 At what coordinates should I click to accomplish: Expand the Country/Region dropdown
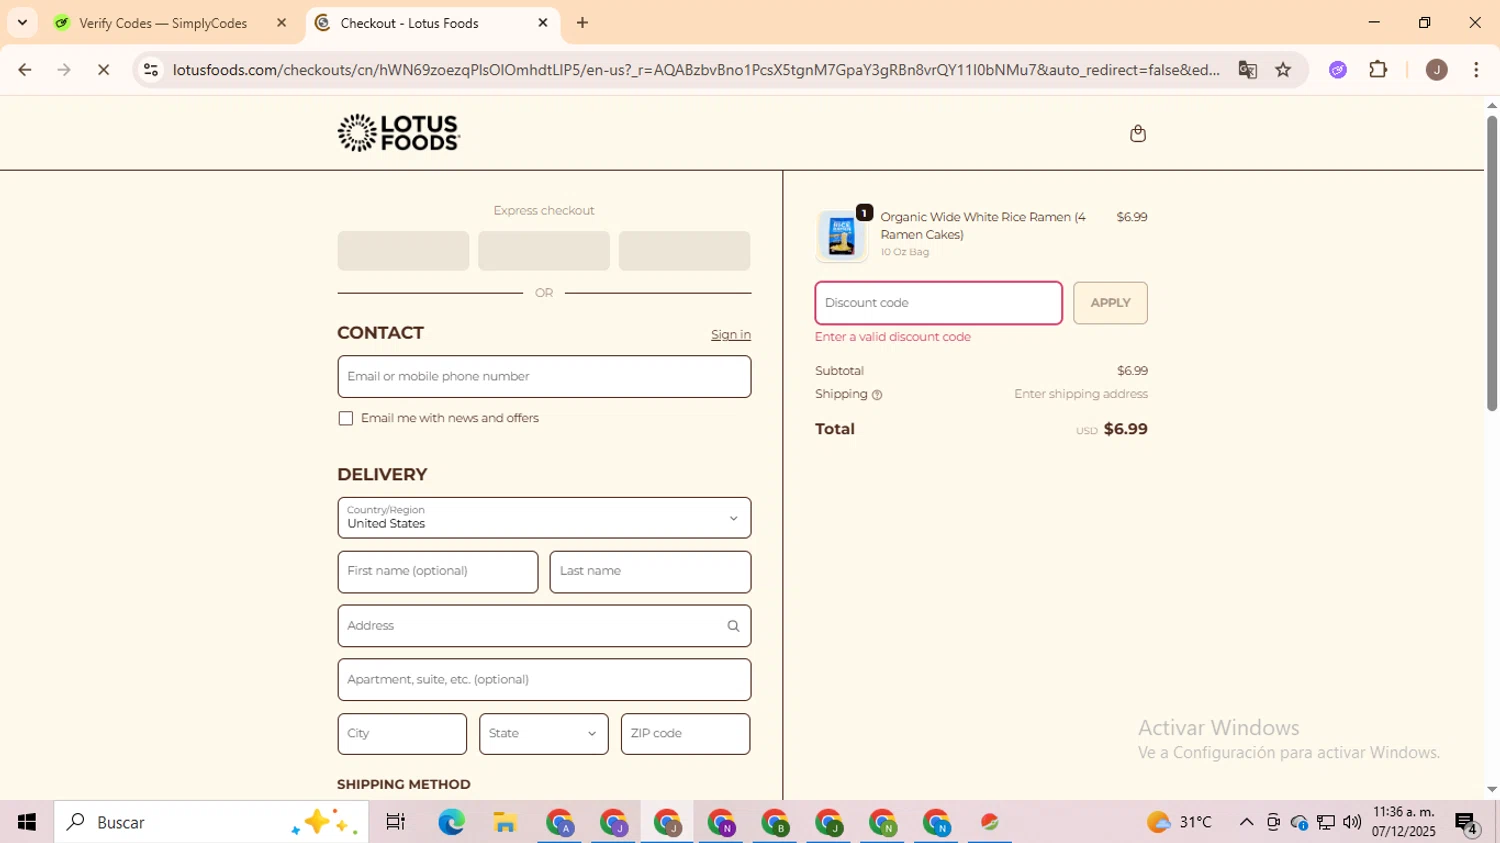point(544,518)
